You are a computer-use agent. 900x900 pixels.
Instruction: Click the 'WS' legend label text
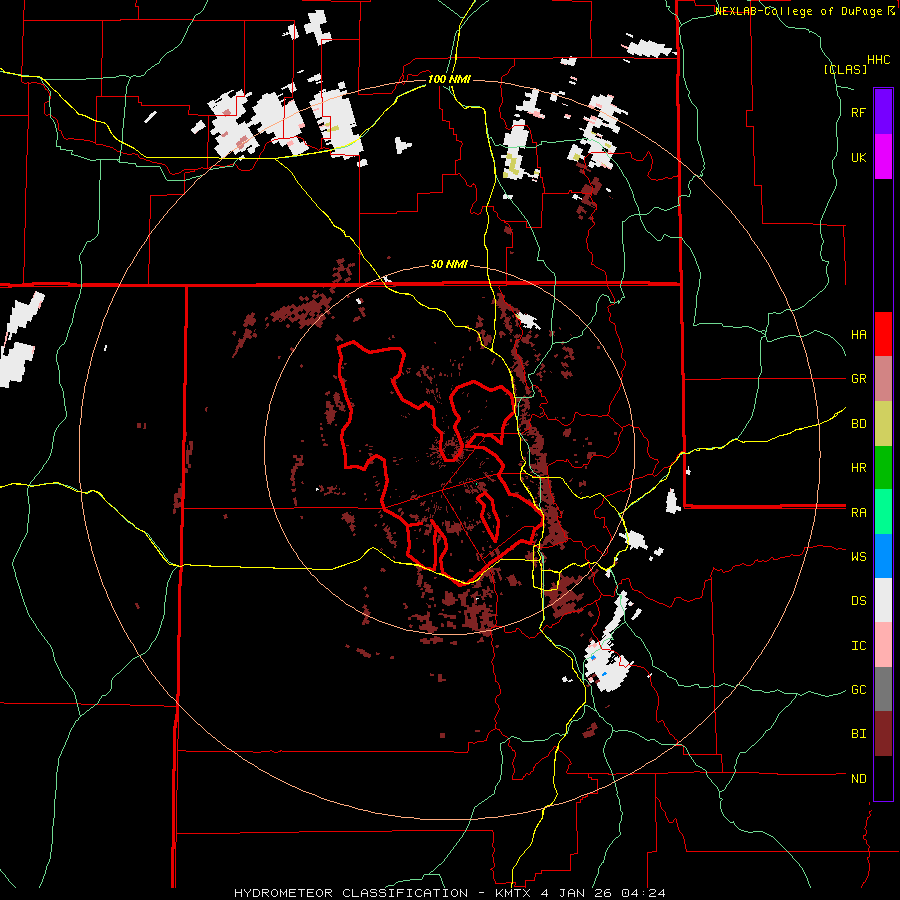point(858,557)
